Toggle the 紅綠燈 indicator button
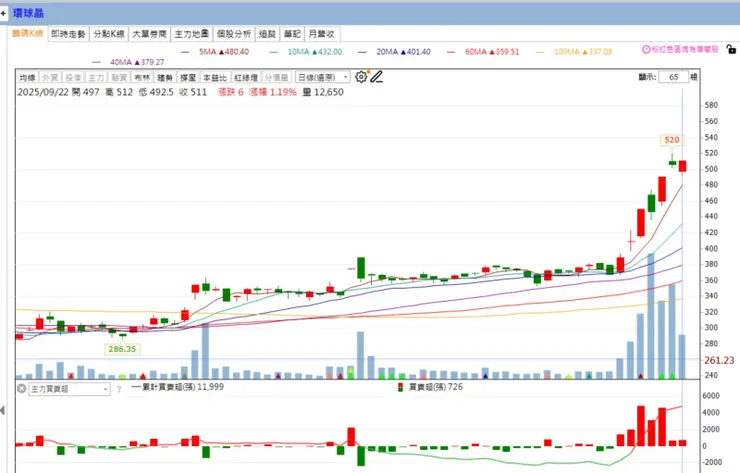 (x=246, y=77)
